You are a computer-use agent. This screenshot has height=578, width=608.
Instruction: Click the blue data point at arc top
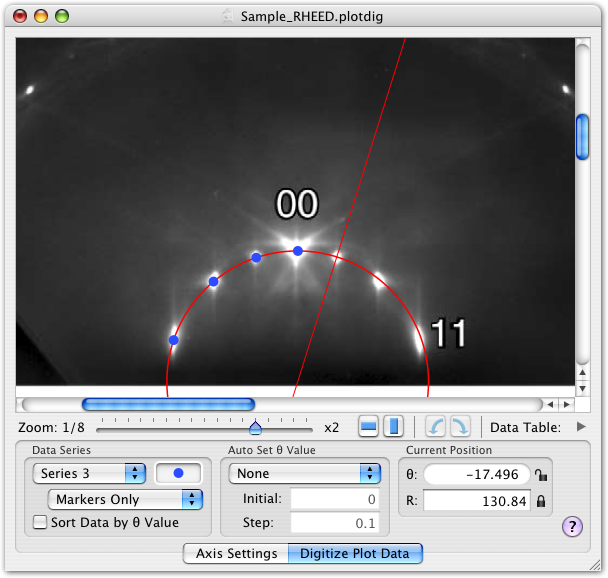click(x=298, y=251)
